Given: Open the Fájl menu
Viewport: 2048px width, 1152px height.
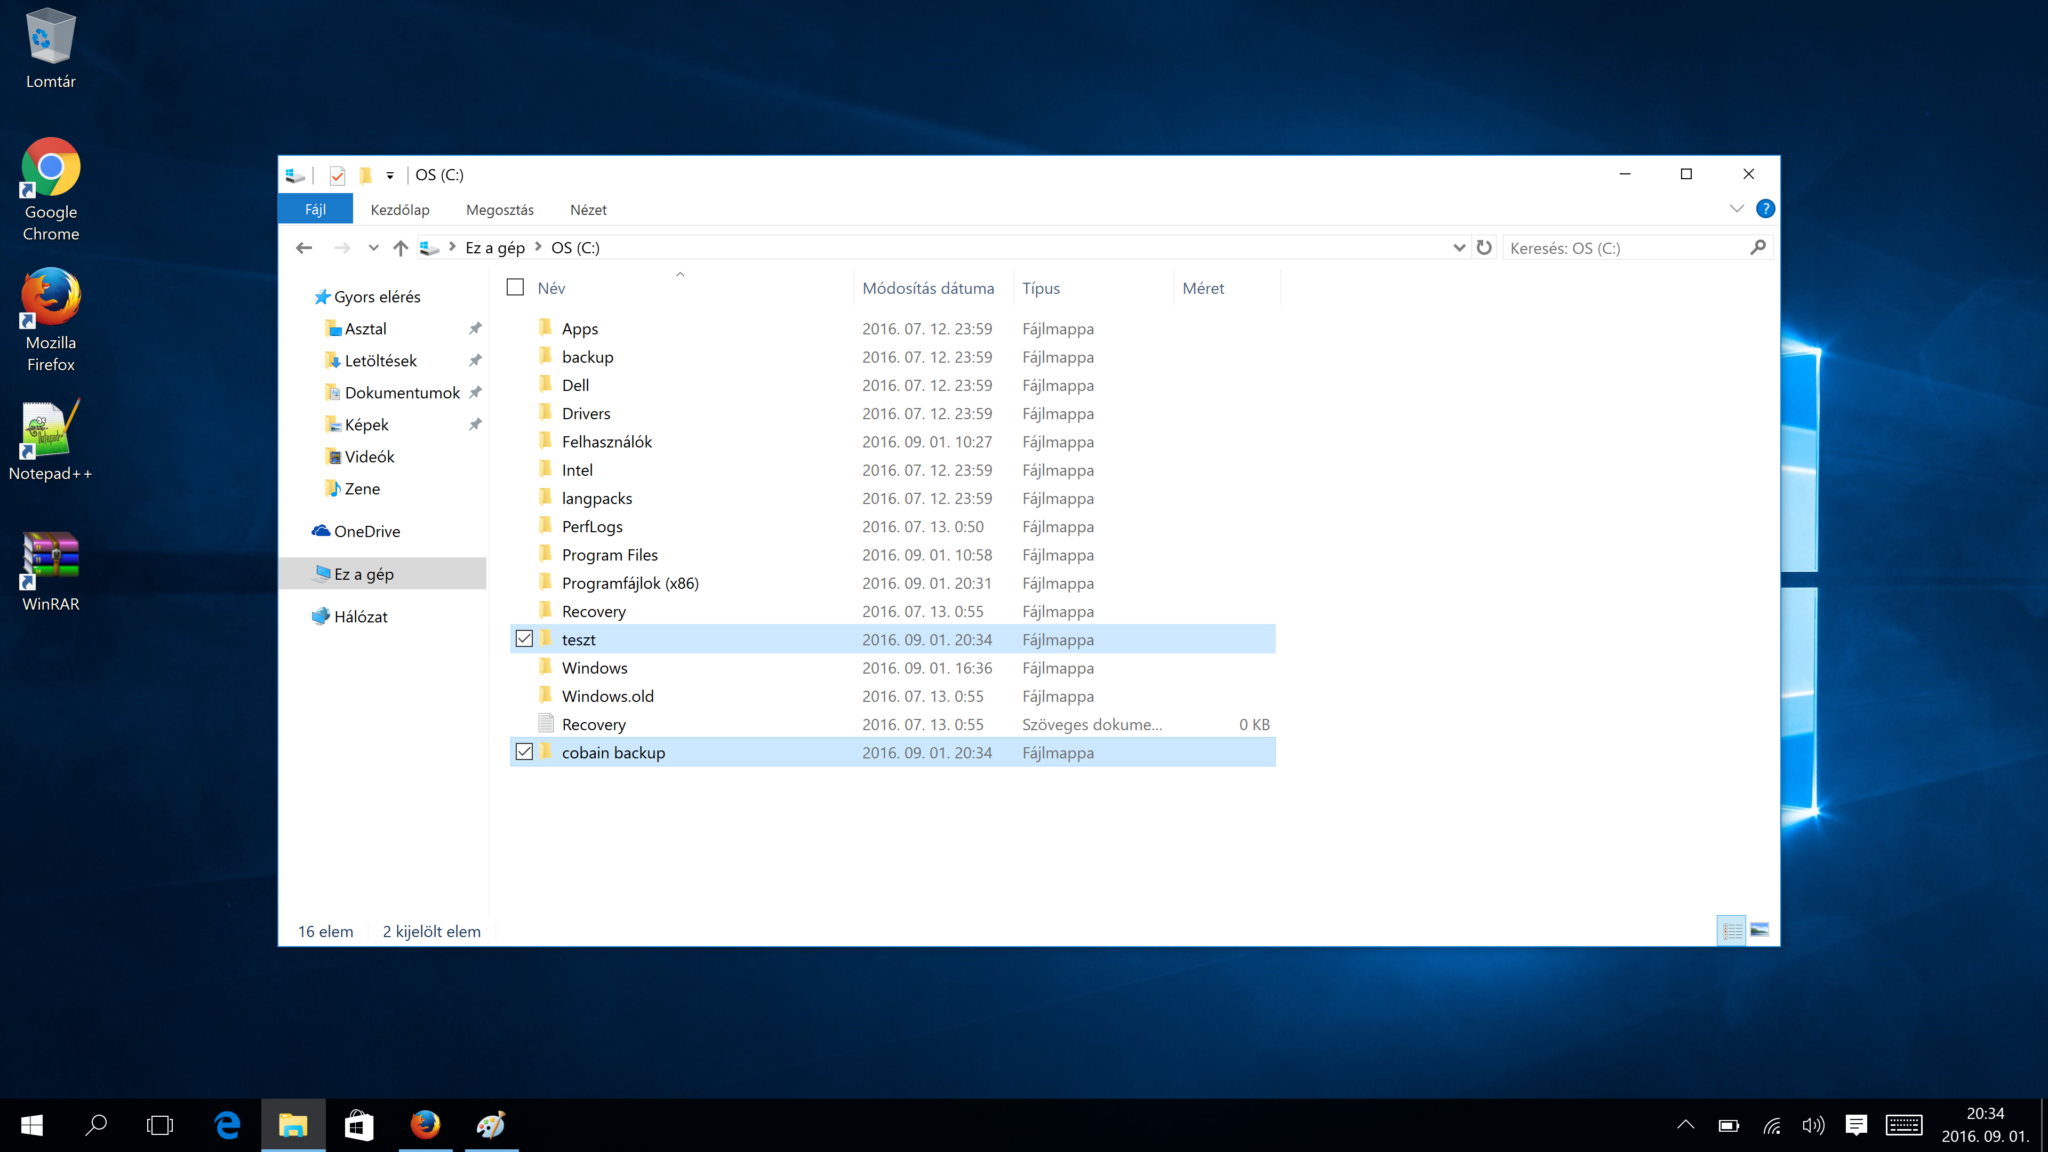Looking at the screenshot, I should tap(315, 208).
